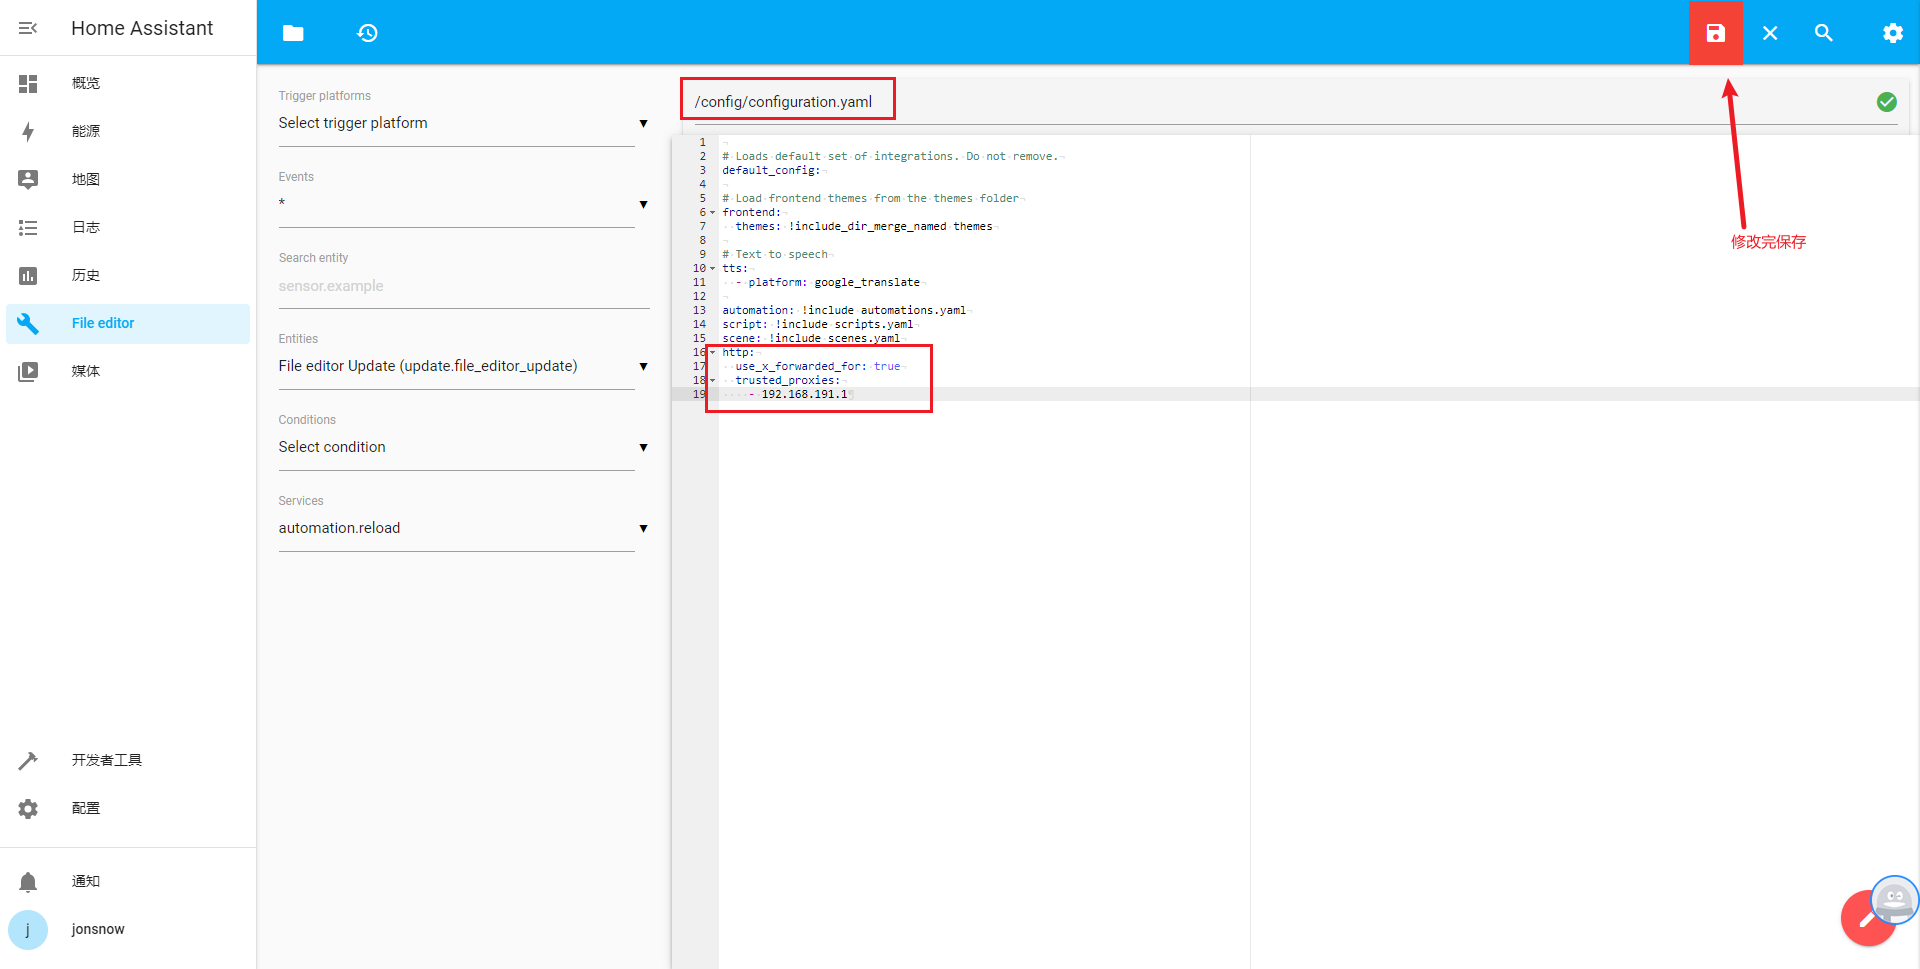Screen dimensions: 1920x969
Task: Open the notifications bell
Action: point(28,881)
